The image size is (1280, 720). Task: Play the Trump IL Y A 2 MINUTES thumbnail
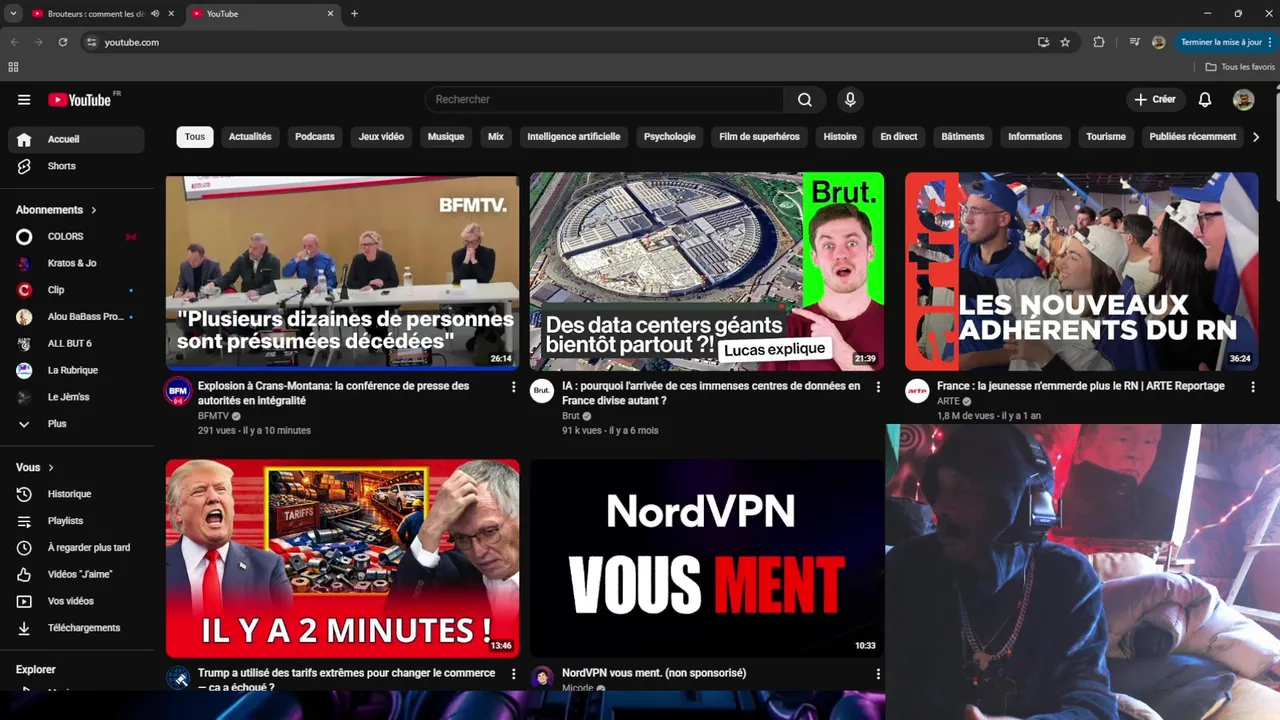(x=342, y=558)
